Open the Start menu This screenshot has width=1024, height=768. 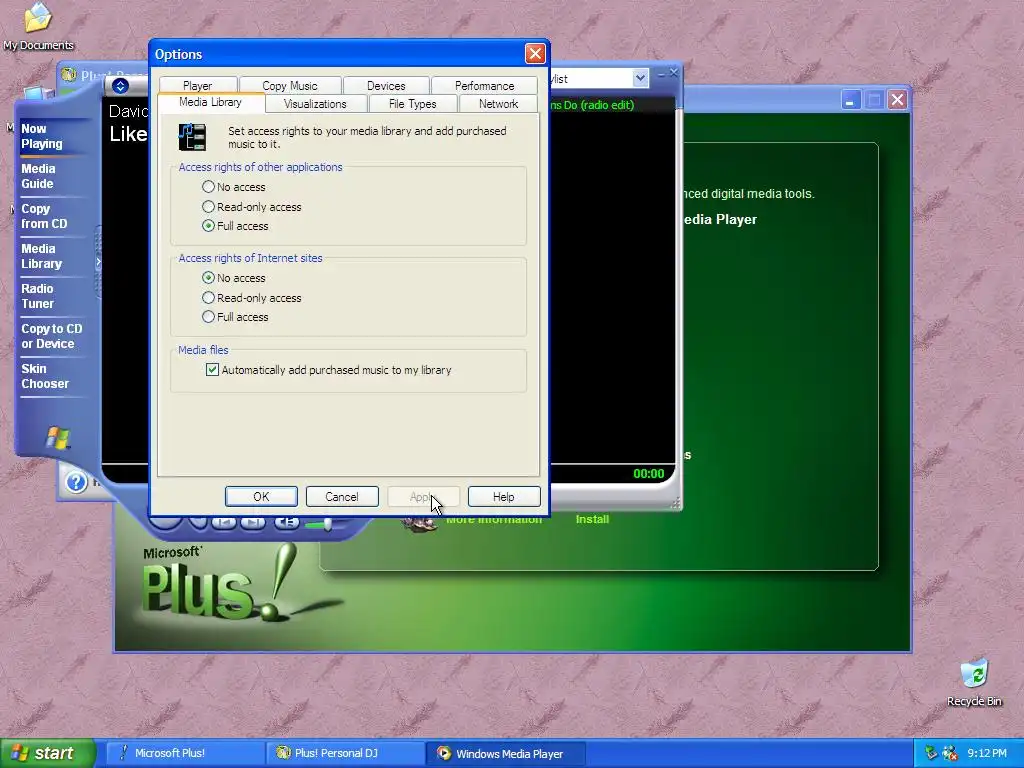[47, 753]
